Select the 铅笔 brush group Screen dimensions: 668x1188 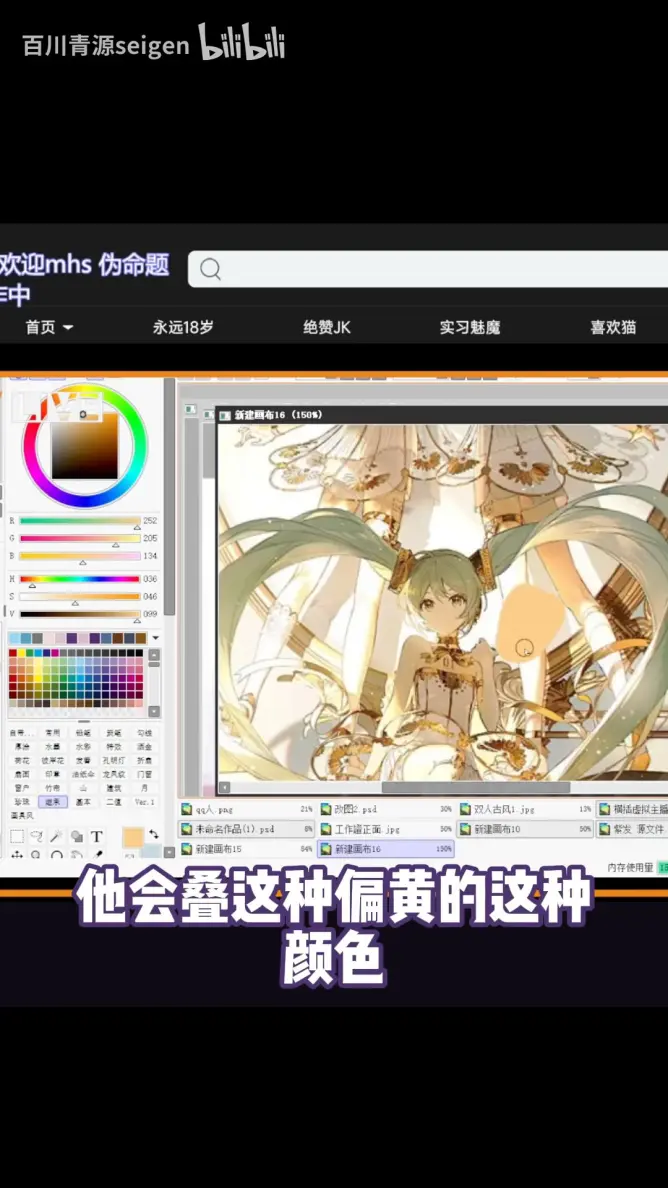[83, 733]
